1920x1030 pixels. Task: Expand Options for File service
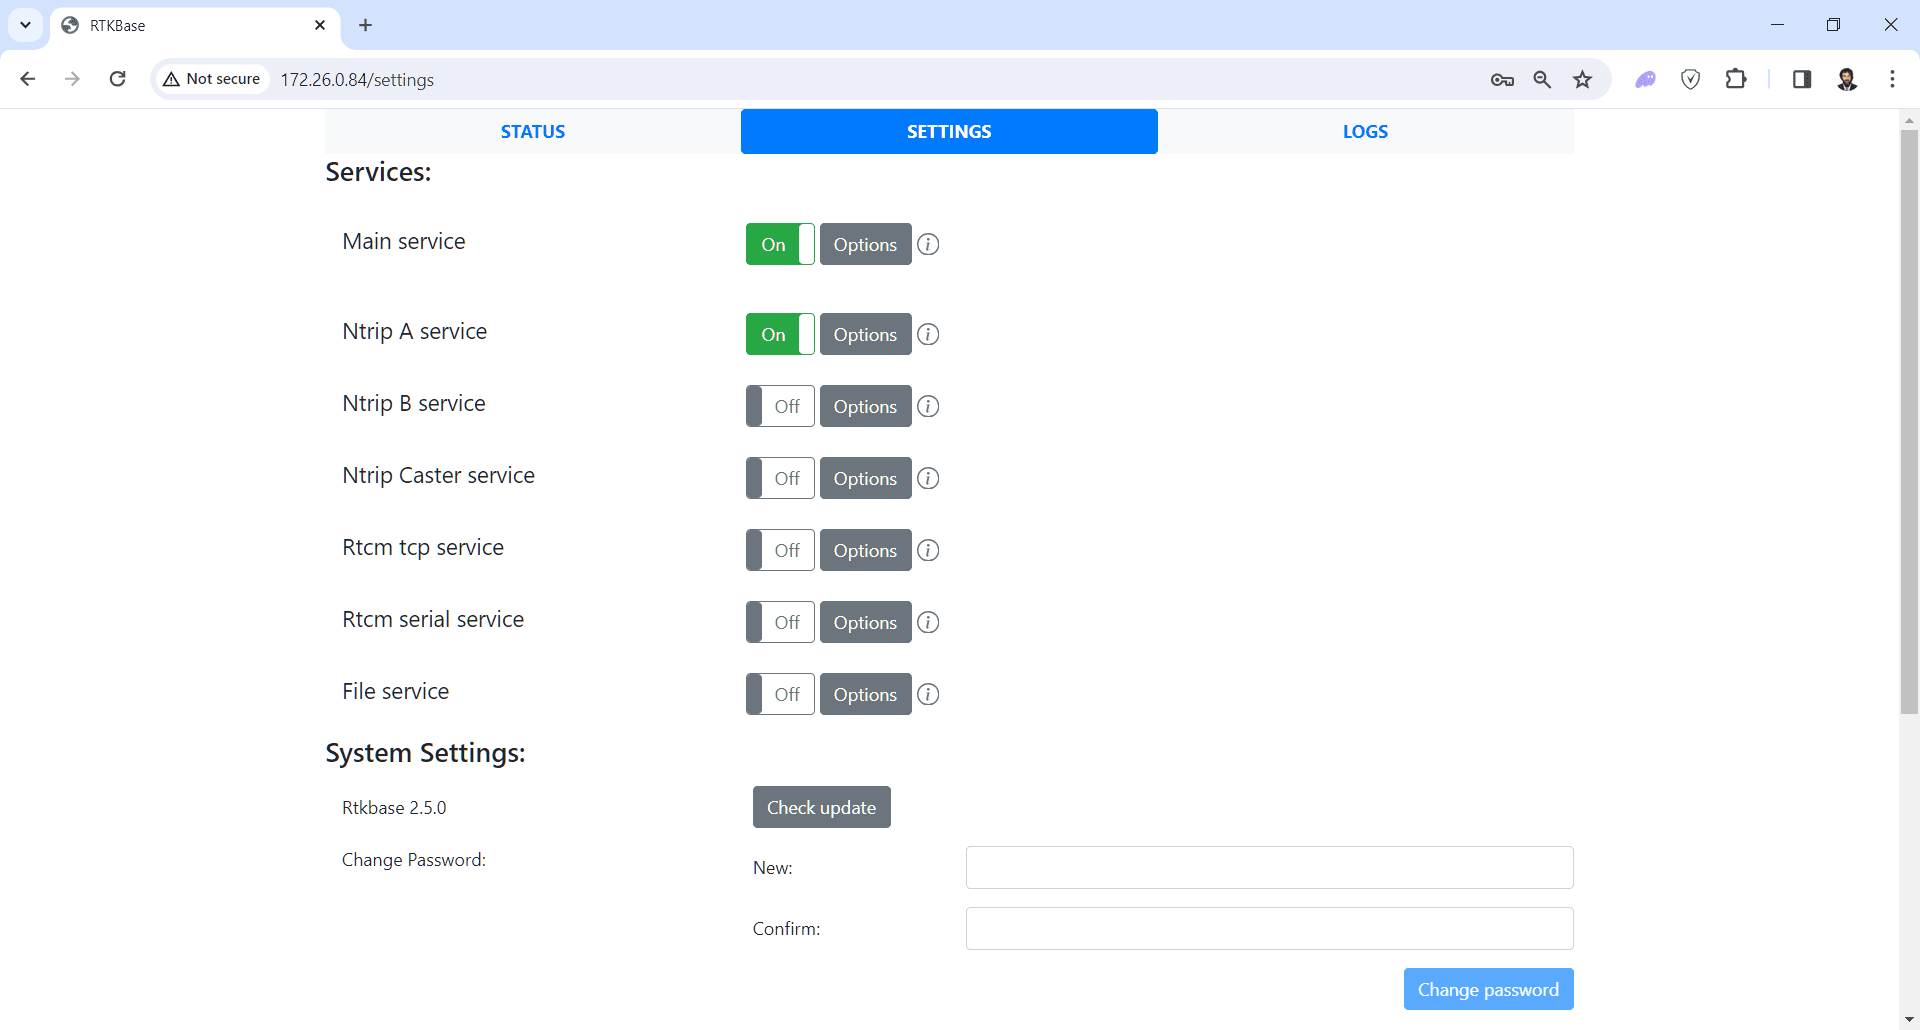[x=865, y=694]
